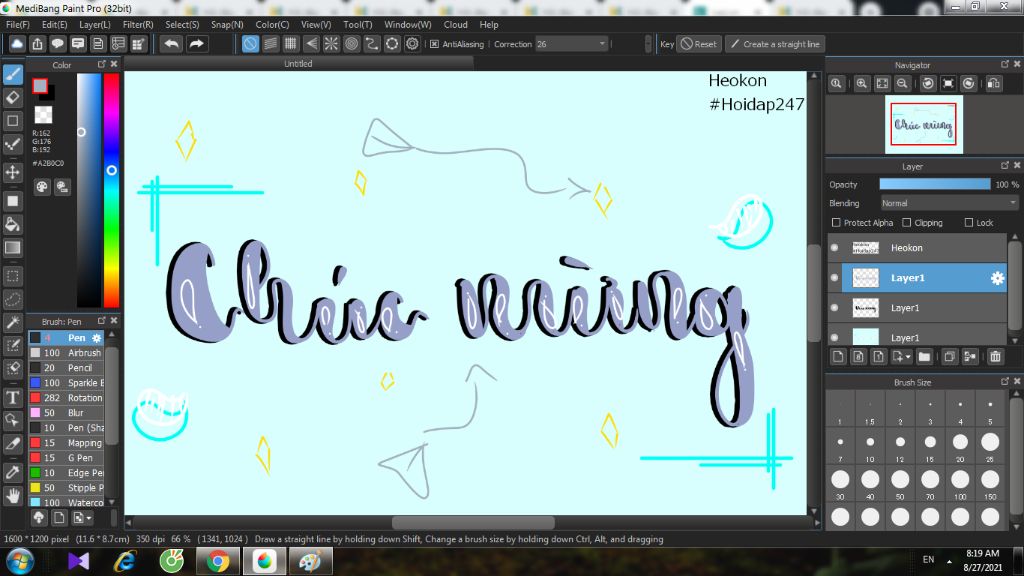Create a new layer icon
Screen dimensions: 1024x576
[839, 357]
